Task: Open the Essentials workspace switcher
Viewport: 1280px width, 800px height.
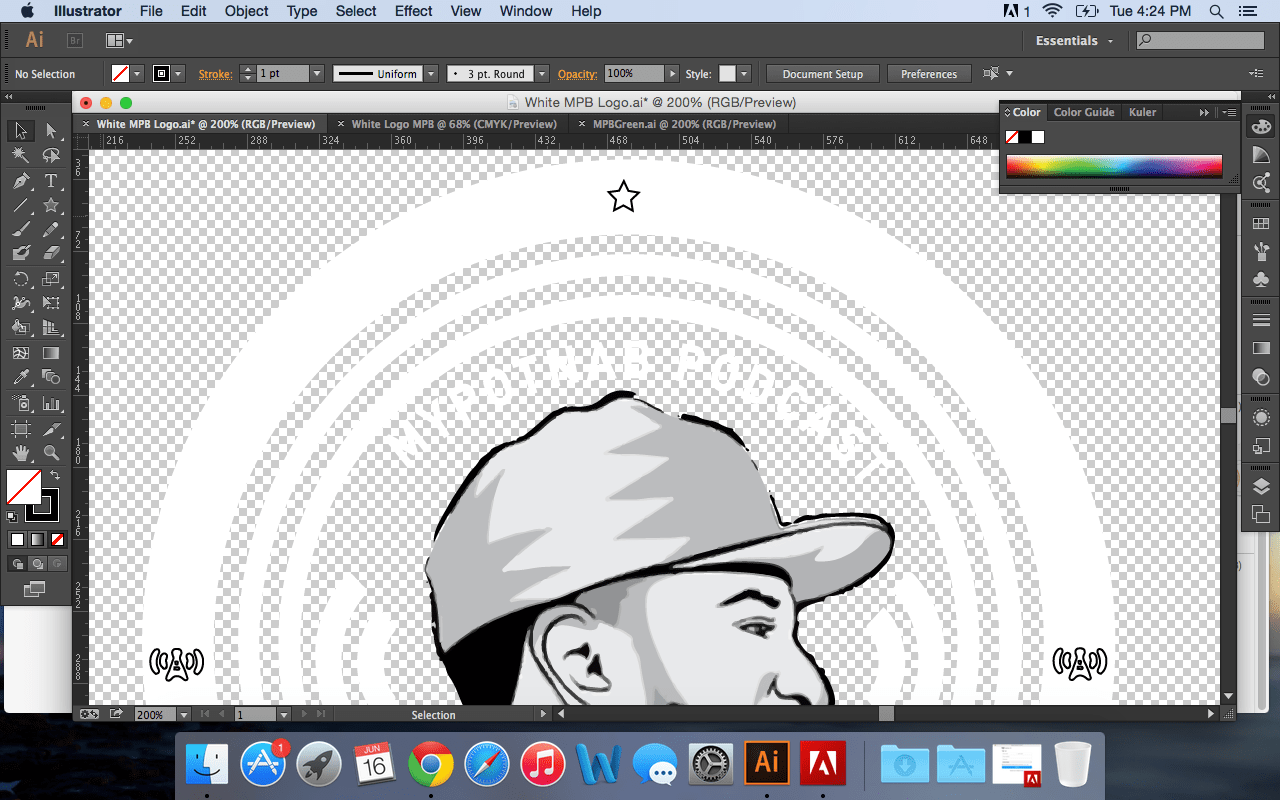Action: pyautogui.click(x=1074, y=40)
